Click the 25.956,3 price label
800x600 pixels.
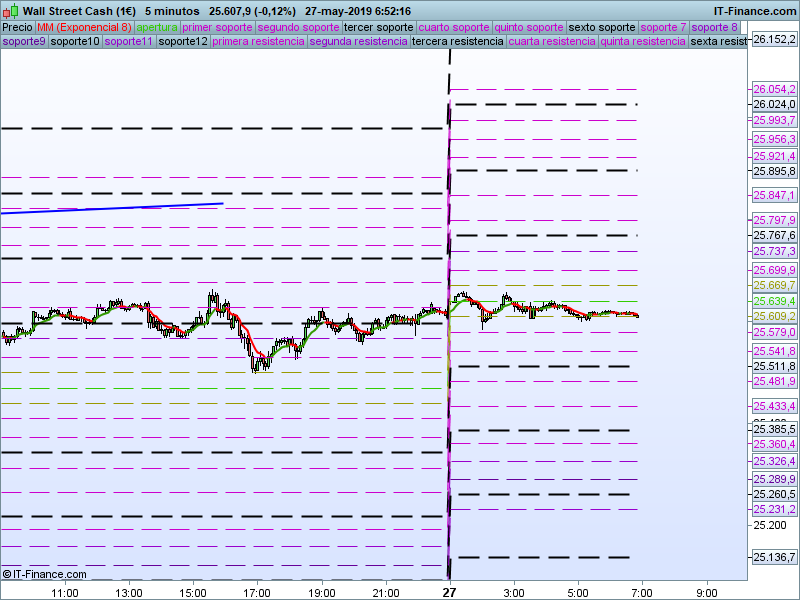(774, 139)
